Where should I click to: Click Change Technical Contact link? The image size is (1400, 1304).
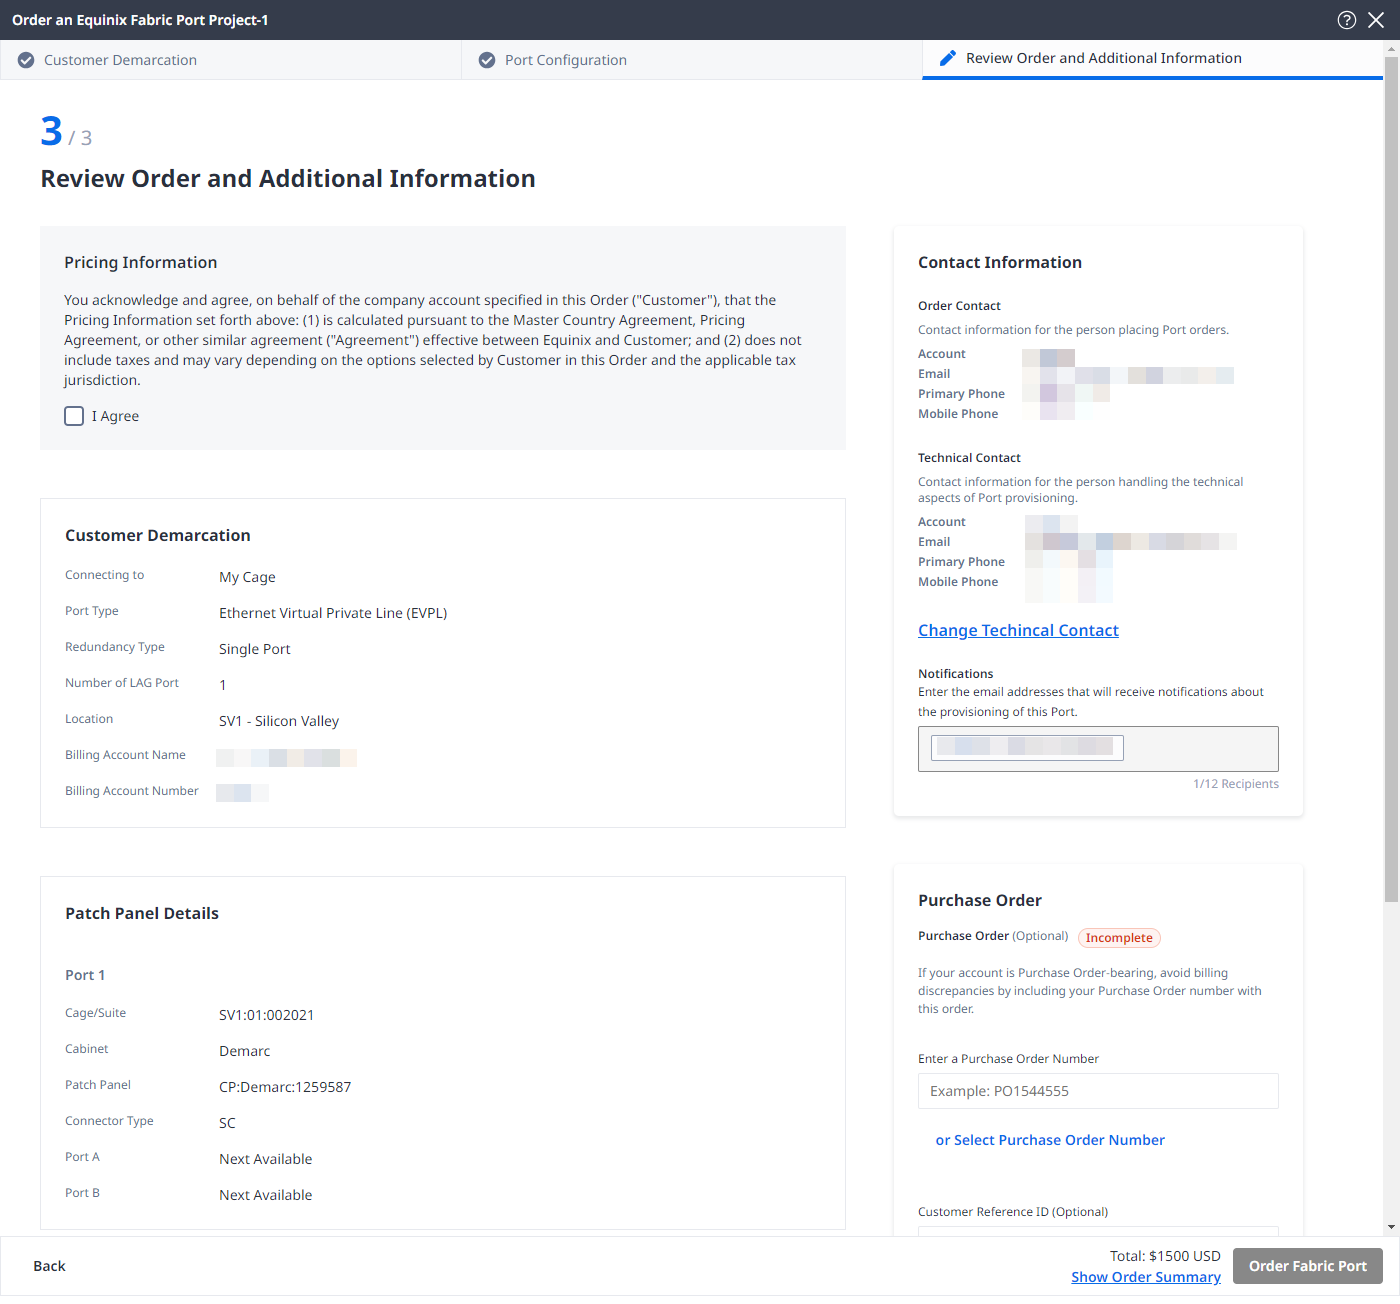(1018, 630)
